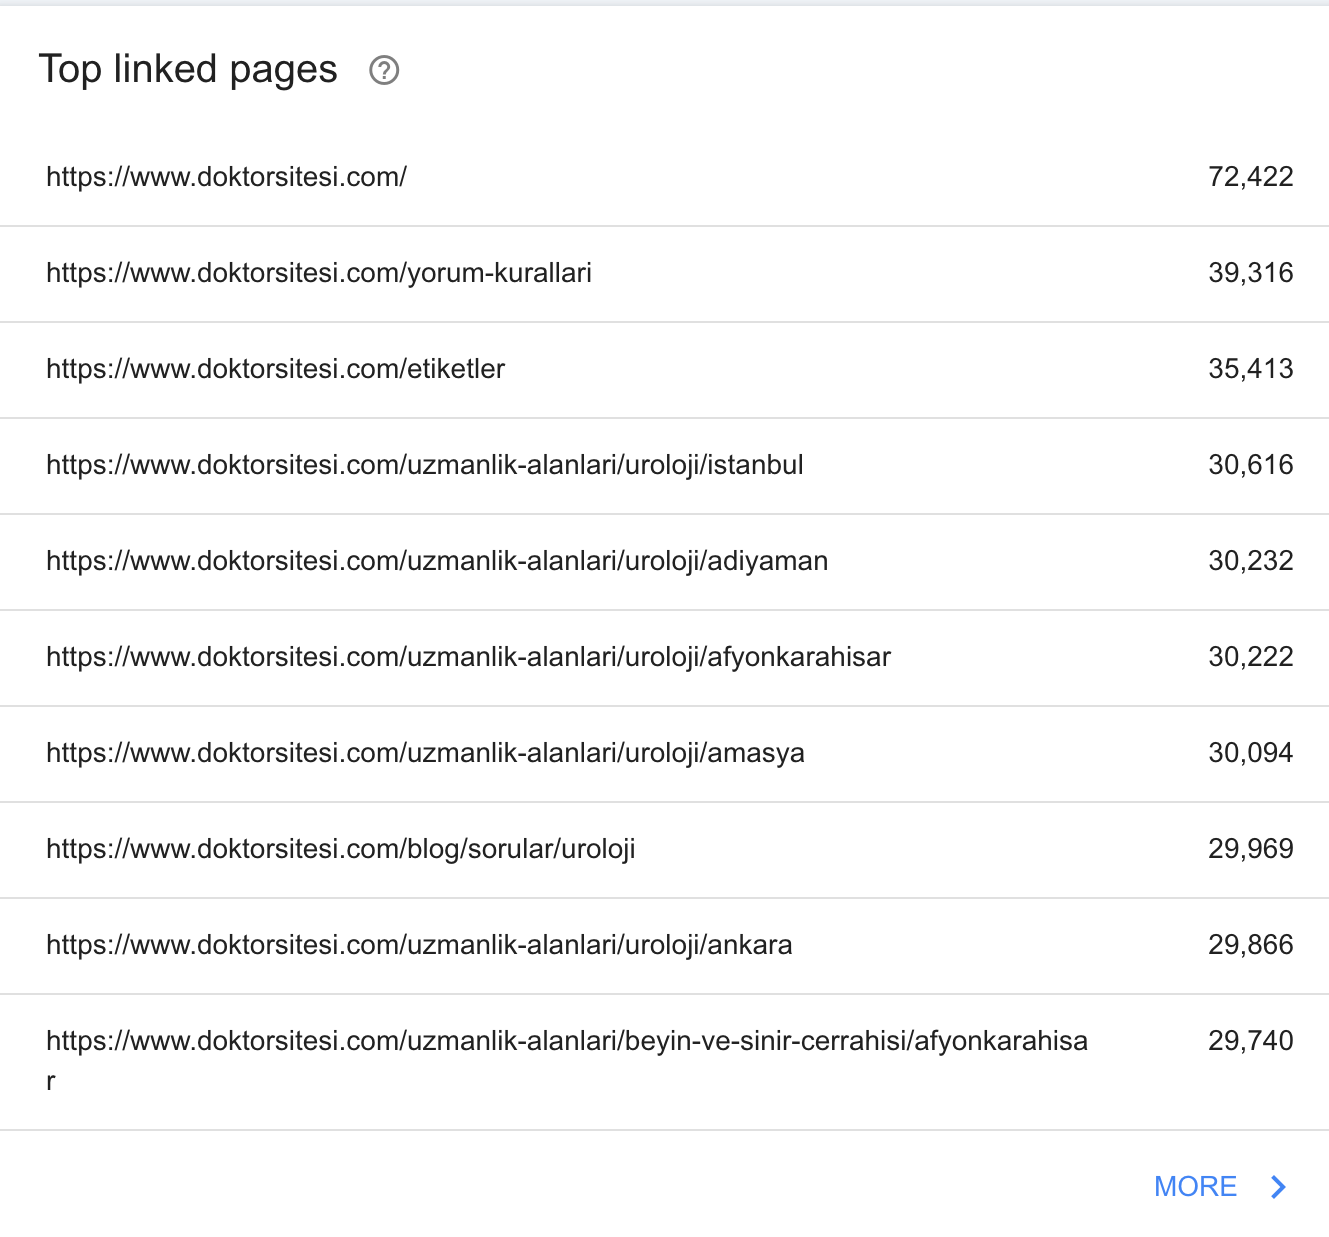The image size is (1329, 1237).
Task: Click the 29,740 link count
Action: [x=1250, y=1041]
